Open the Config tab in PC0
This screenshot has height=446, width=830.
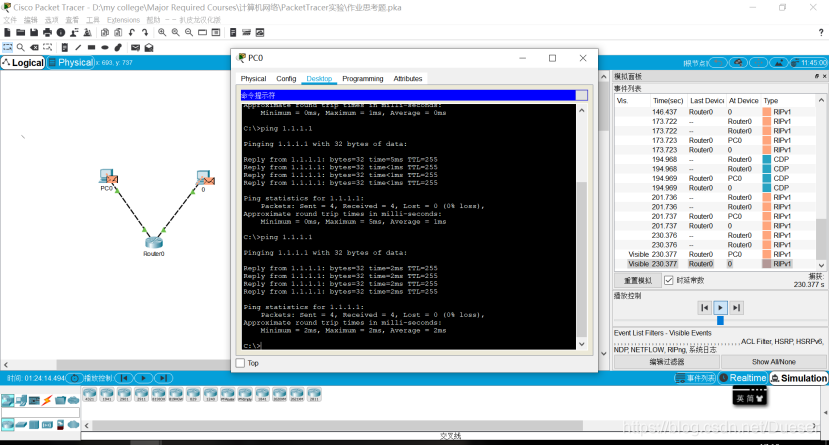pos(286,78)
